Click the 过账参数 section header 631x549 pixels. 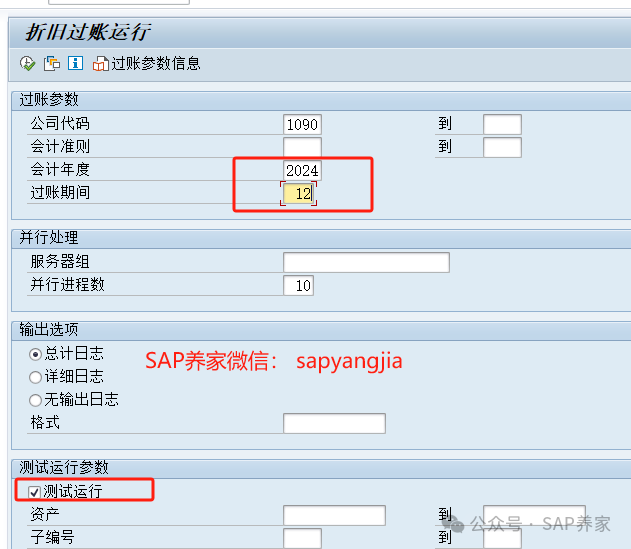(49, 99)
